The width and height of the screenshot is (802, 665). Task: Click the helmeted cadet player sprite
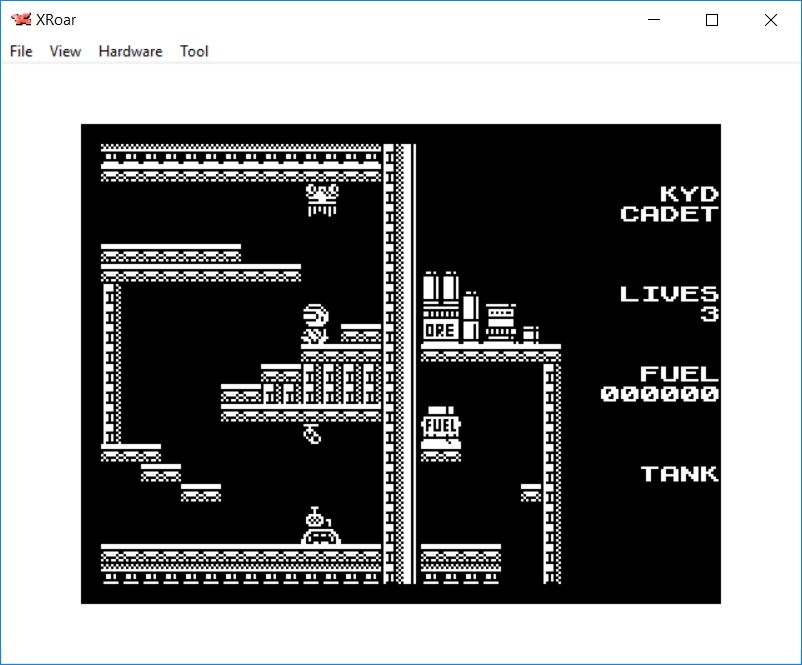click(315, 324)
